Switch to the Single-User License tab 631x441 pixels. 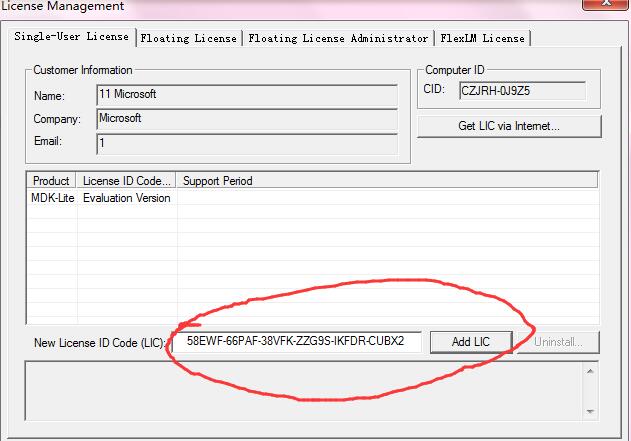[x=72, y=37]
